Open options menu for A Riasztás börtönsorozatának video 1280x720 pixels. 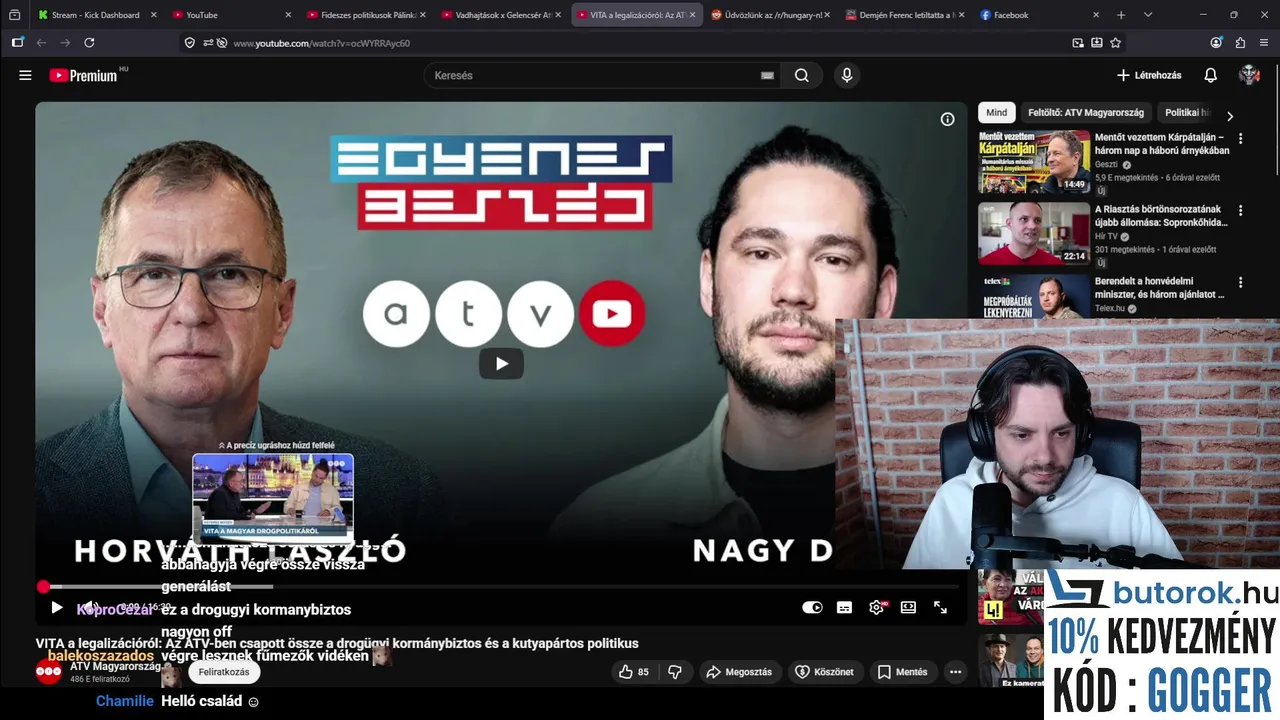point(1240,211)
